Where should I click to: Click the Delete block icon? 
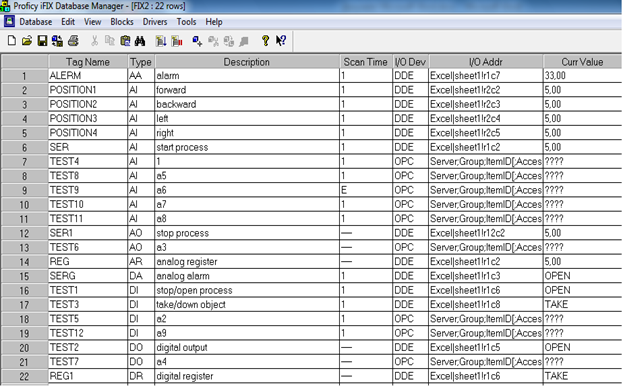(x=214, y=41)
